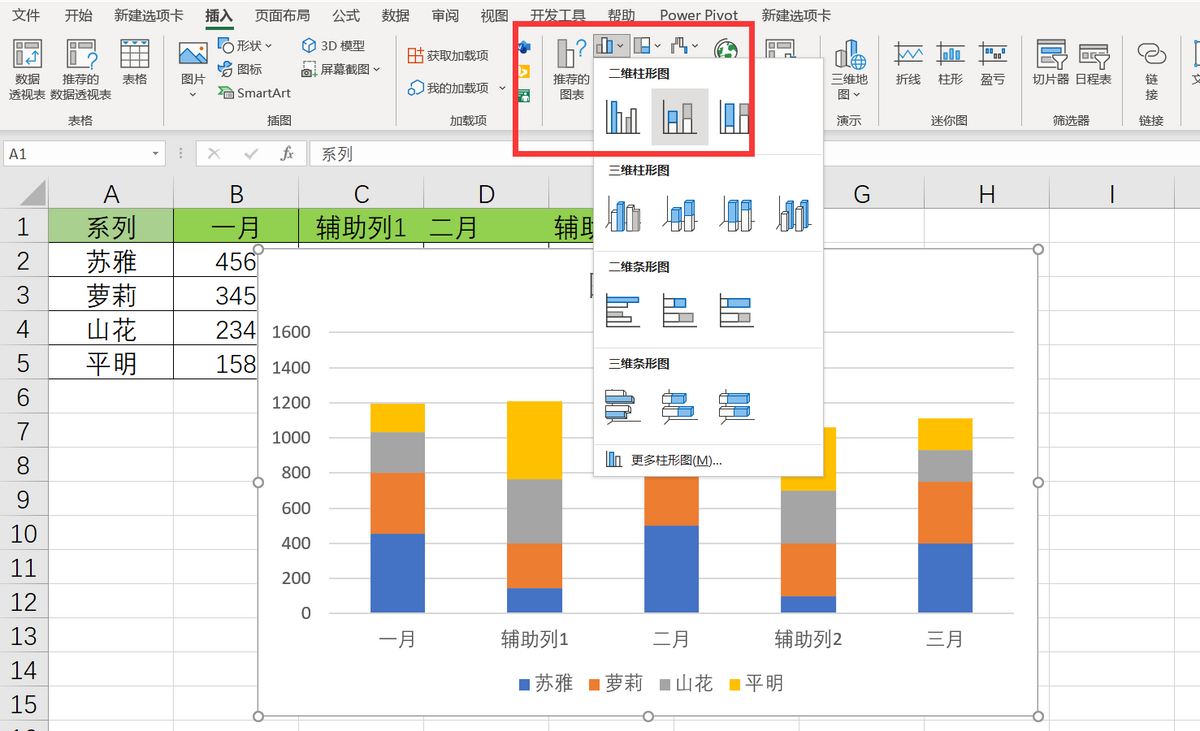1200x731 pixels.
Task: Click the Bing Maps add-in icon
Action: coord(523,71)
